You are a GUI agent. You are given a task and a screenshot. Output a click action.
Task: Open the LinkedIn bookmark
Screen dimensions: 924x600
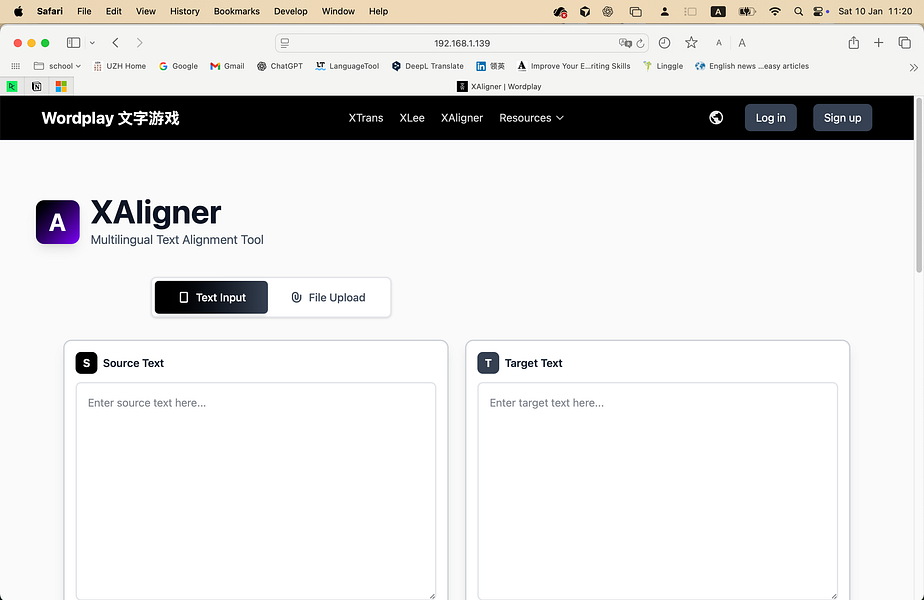click(x=490, y=66)
